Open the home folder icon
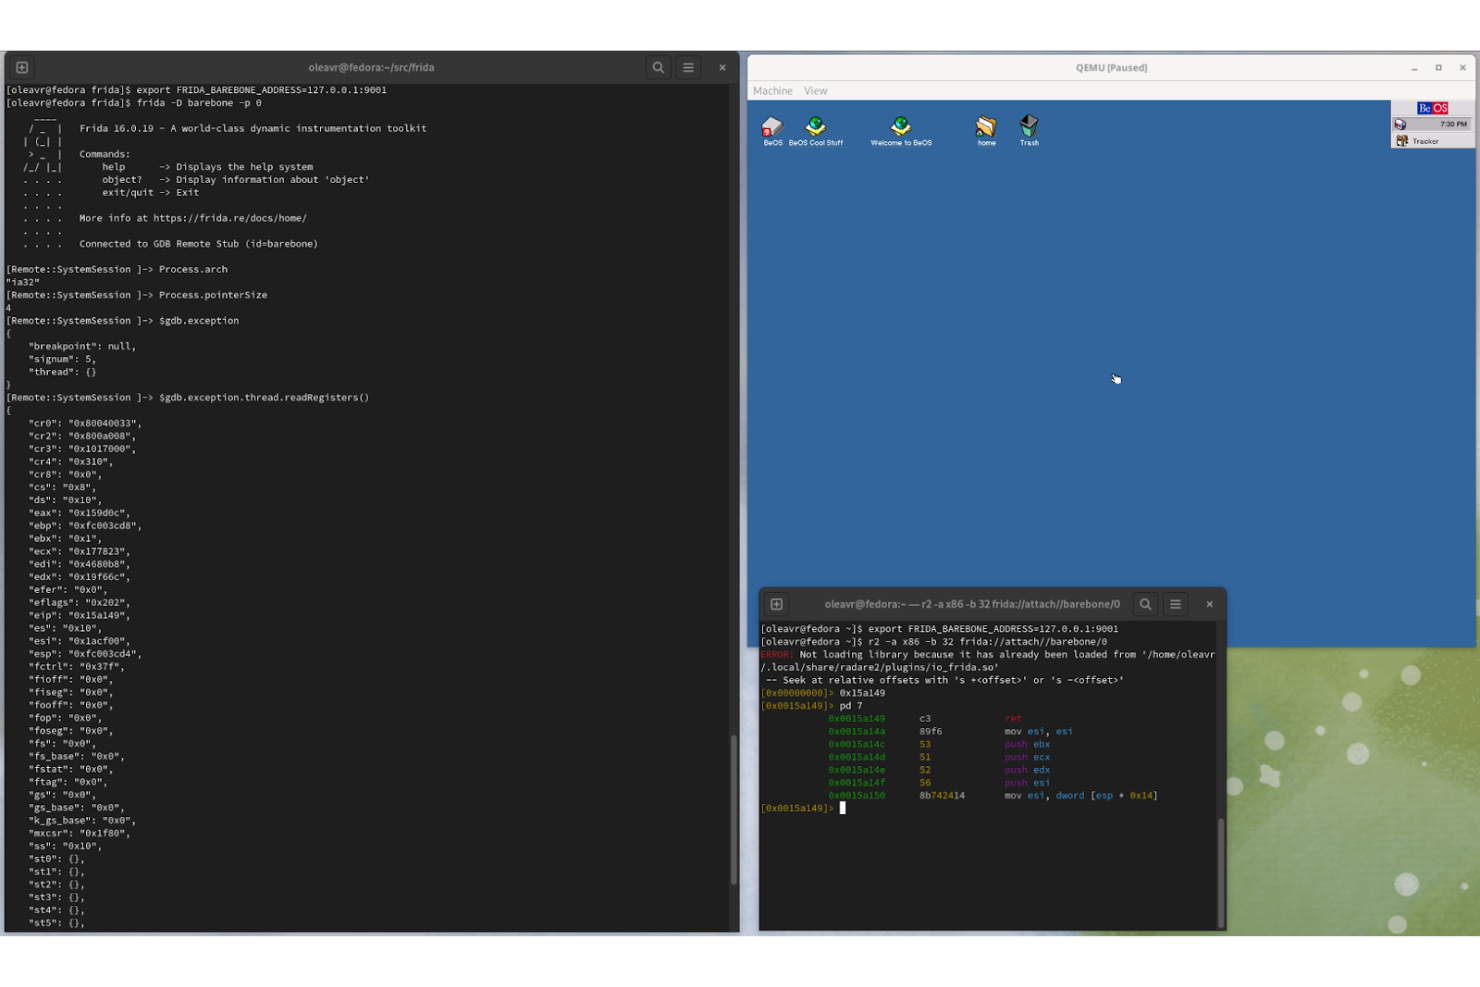This screenshot has height=987, width=1480. [986, 127]
